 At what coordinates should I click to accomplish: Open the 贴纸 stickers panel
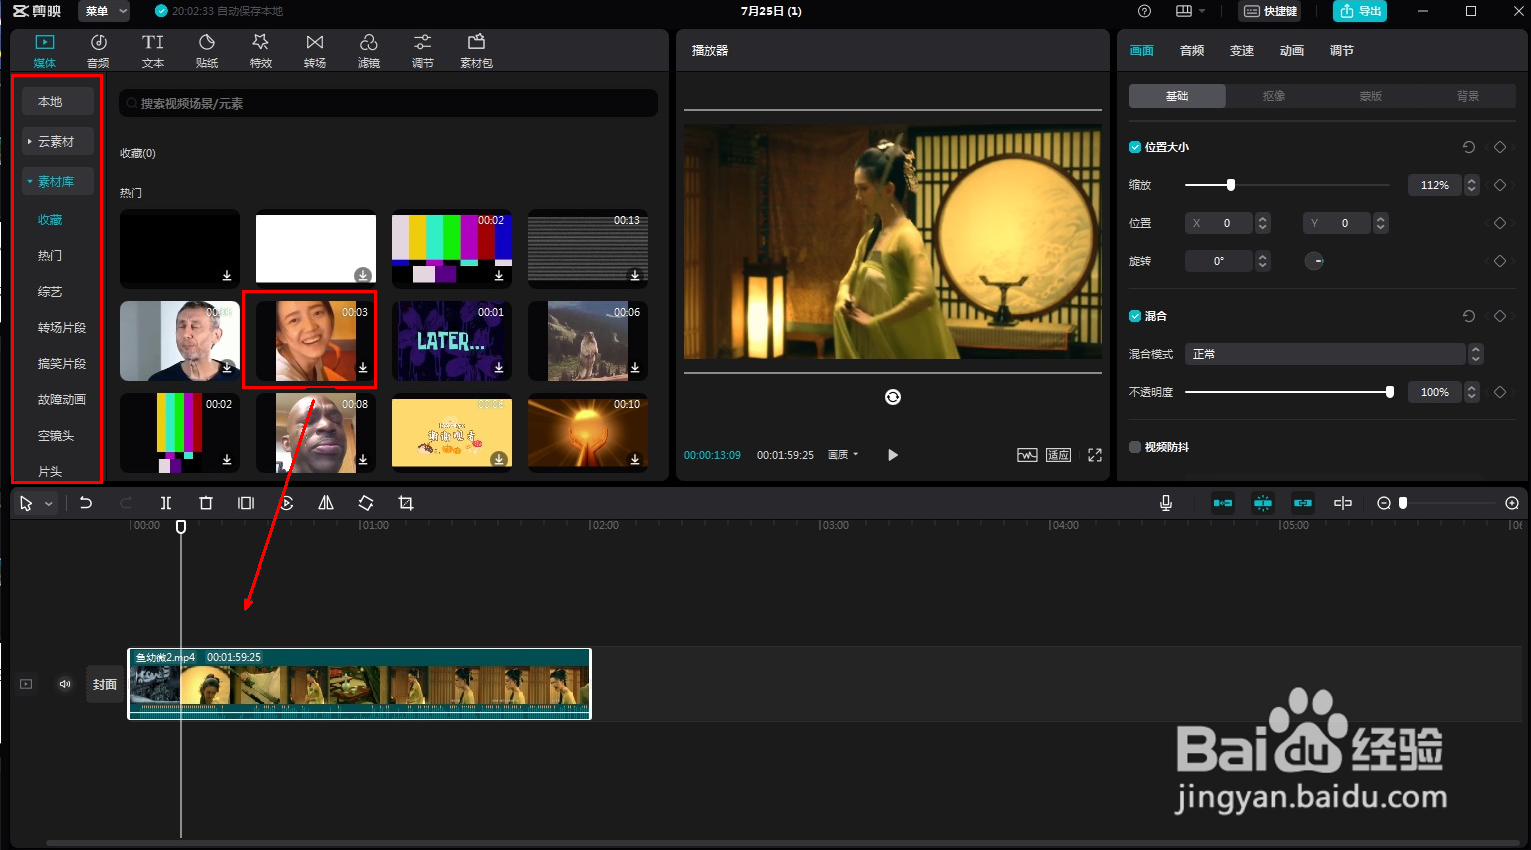tap(207, 50)
